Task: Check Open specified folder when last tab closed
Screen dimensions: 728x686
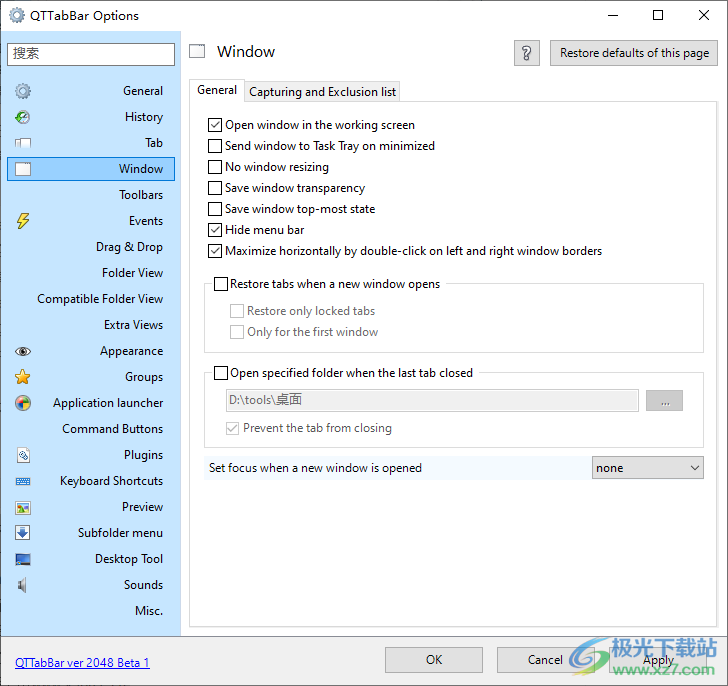Action: tap(221, 373)
